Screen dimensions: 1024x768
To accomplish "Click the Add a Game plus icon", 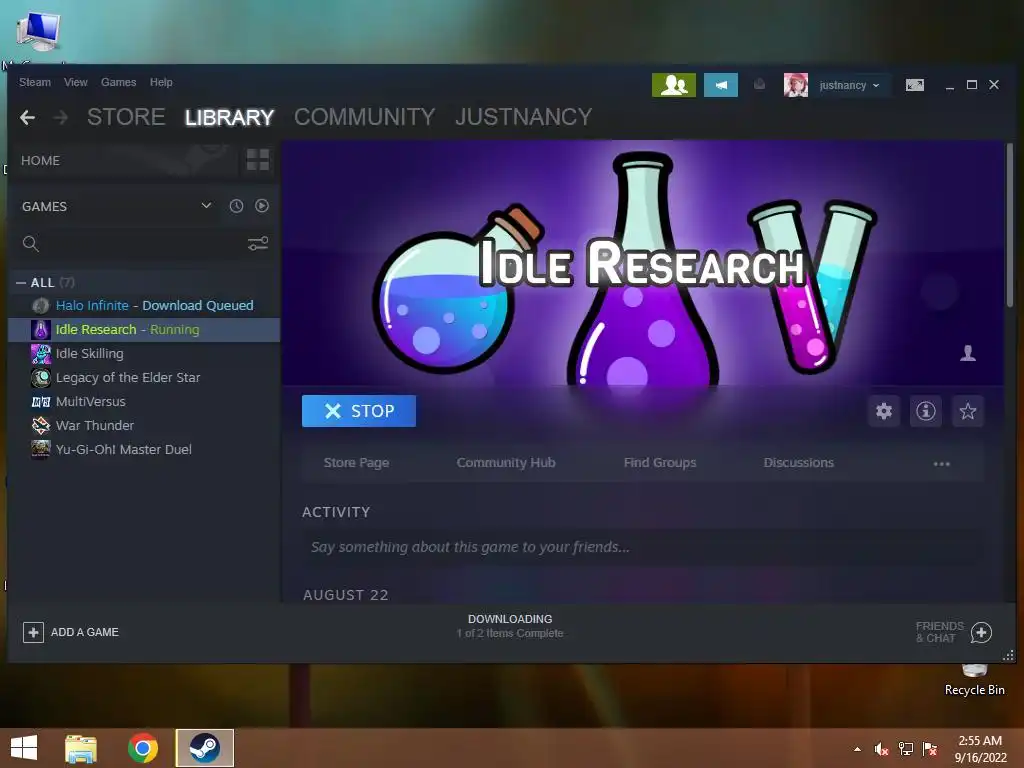I will pos(33,632).
